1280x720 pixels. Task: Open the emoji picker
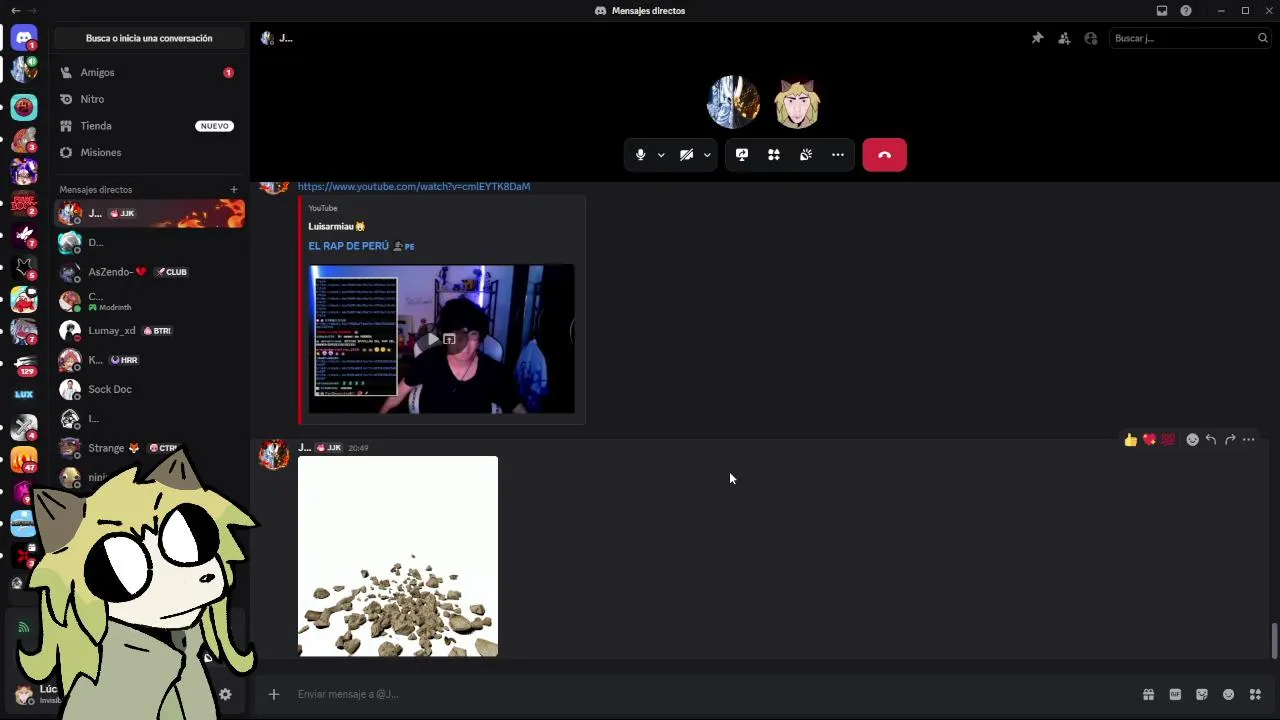[1229, 694]
